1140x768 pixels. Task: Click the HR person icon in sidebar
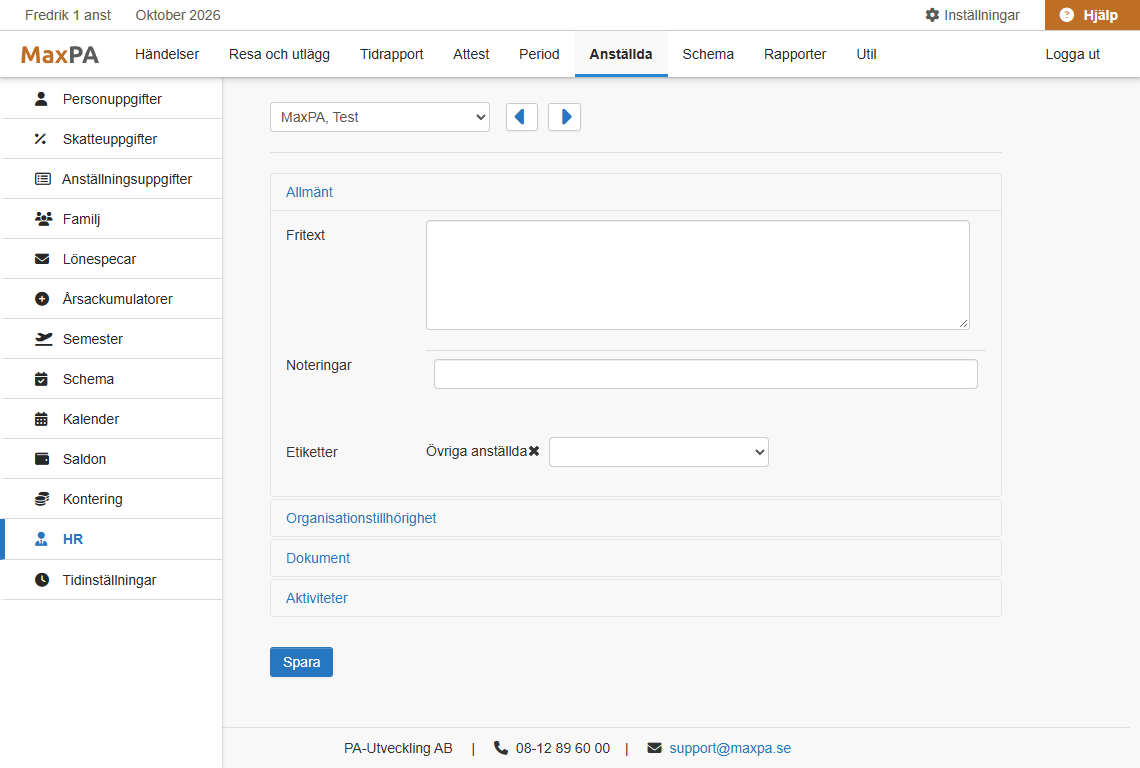click(x=41, y=539)
